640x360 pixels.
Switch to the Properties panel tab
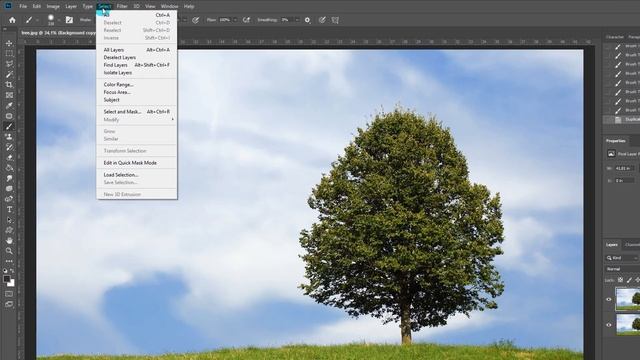[616, 141]
